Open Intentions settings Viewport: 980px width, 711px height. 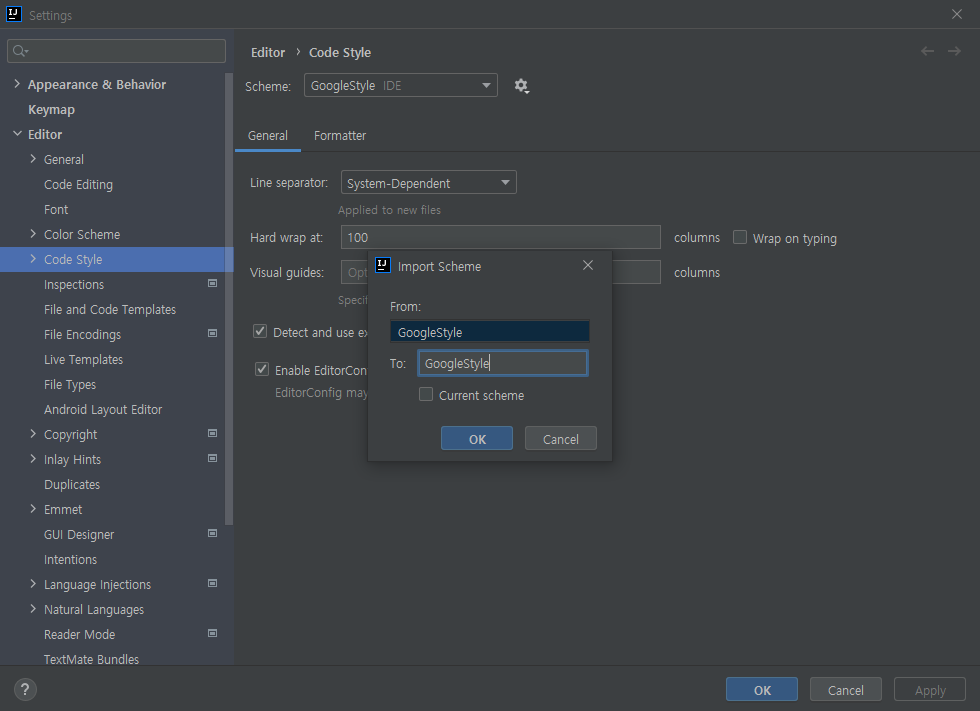(70, 559)
